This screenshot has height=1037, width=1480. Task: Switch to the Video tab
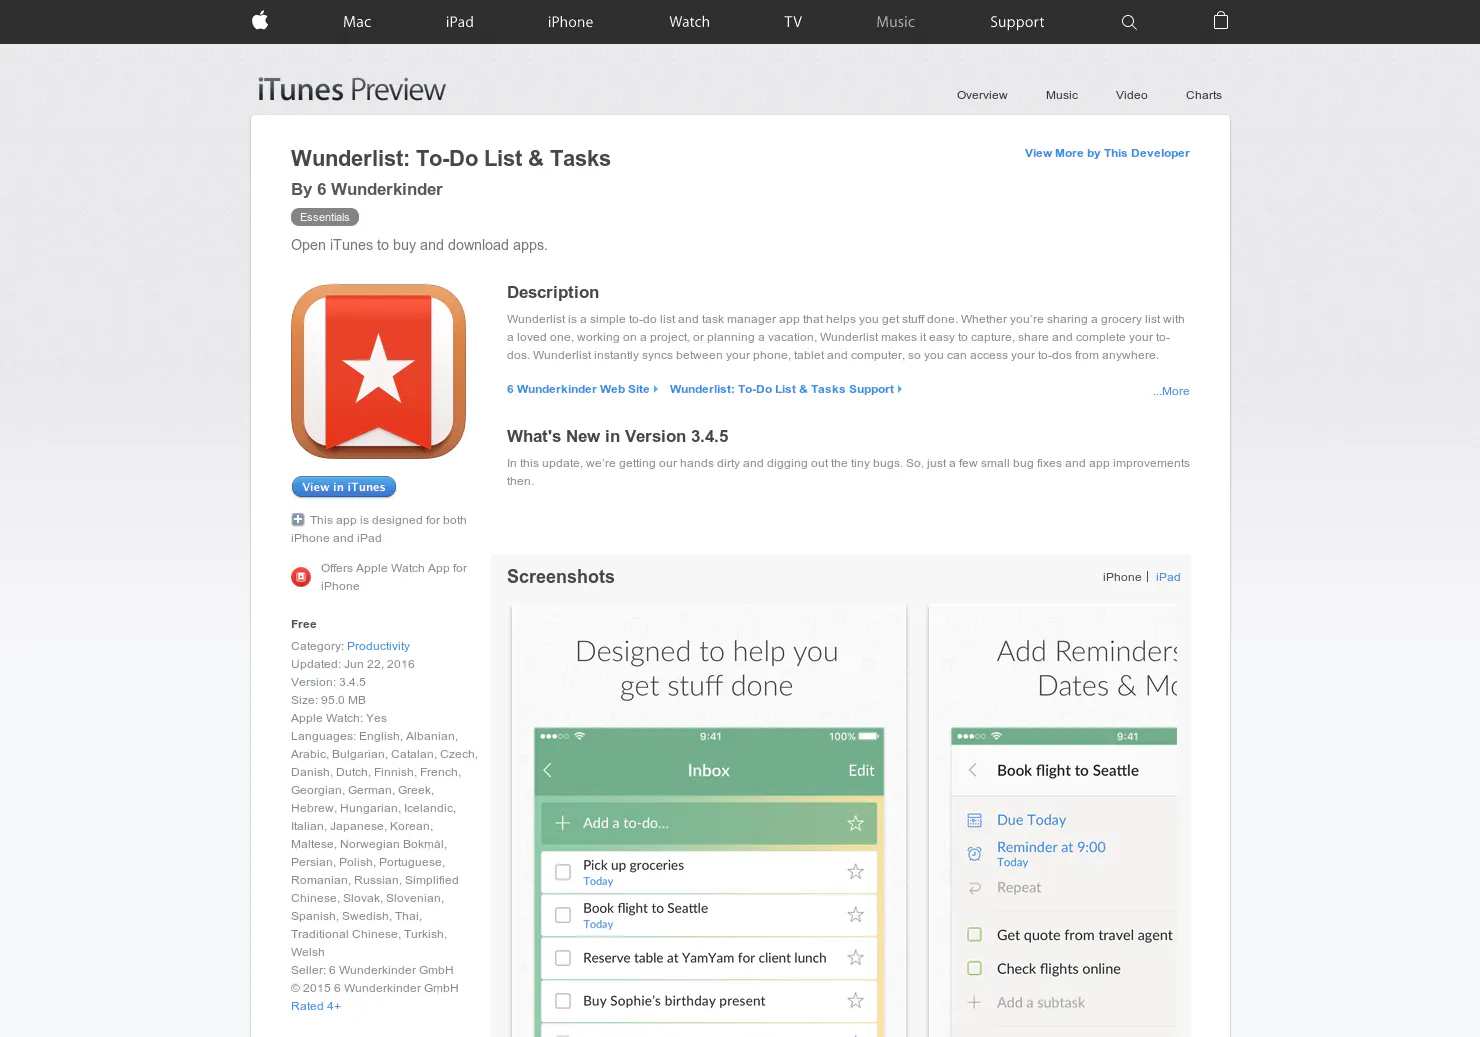click(x=1132, y=95)
